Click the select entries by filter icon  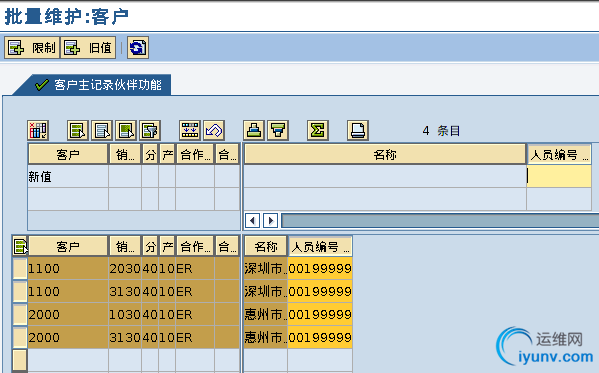pos(150,130)
